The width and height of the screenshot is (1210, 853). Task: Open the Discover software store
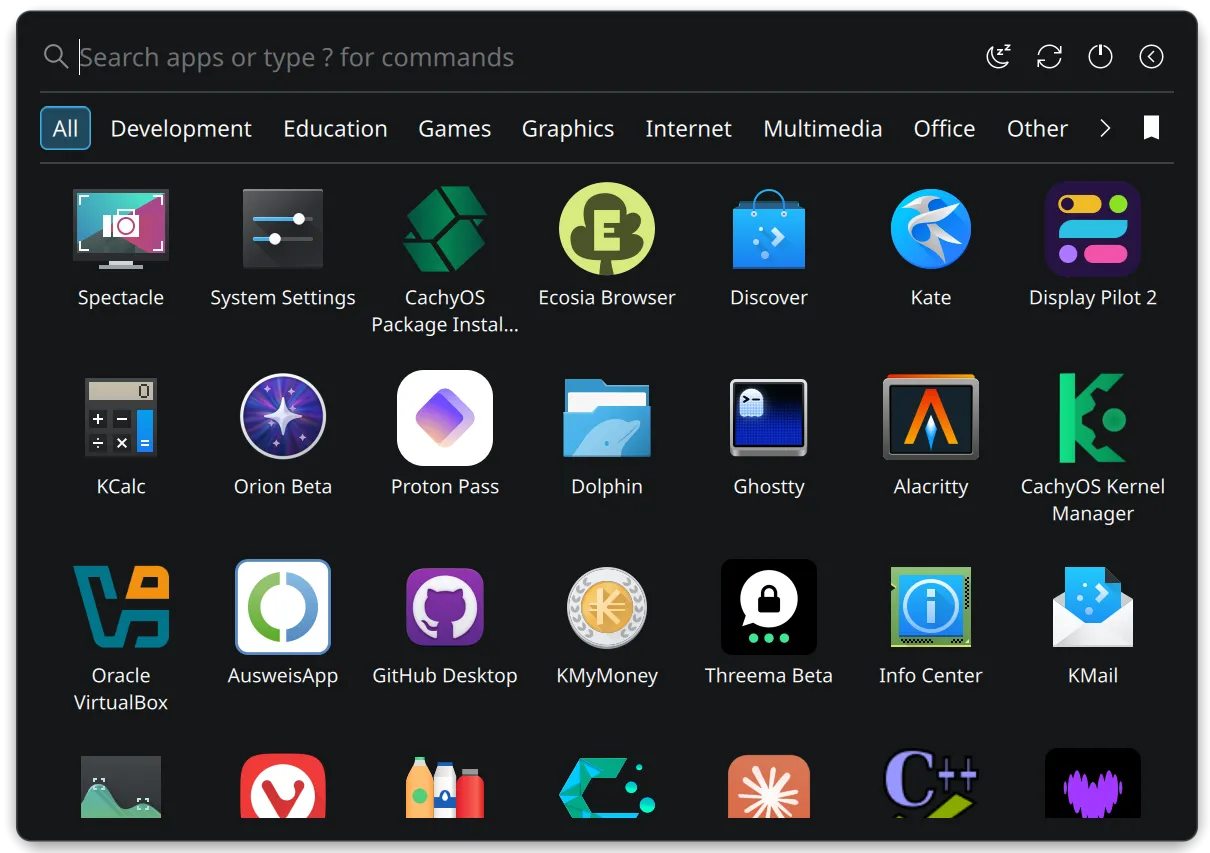(x=769, y=229)
